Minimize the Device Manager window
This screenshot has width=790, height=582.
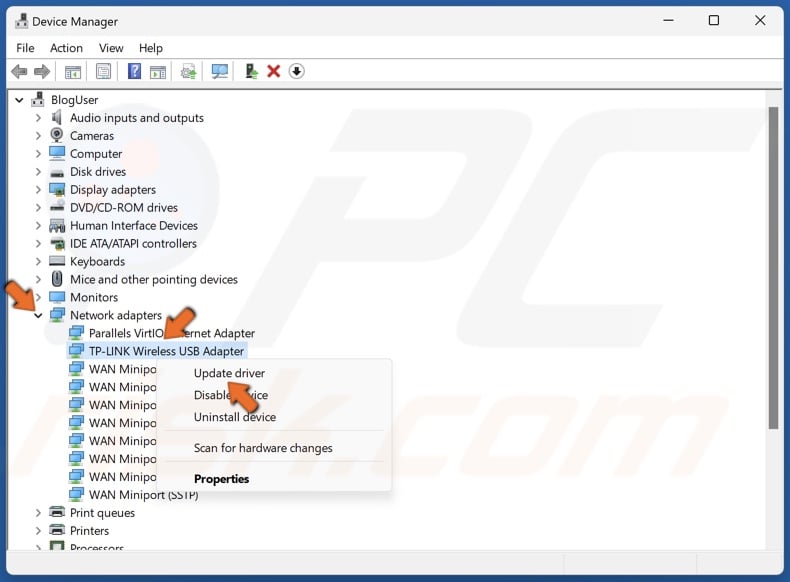tap(668, 20)
